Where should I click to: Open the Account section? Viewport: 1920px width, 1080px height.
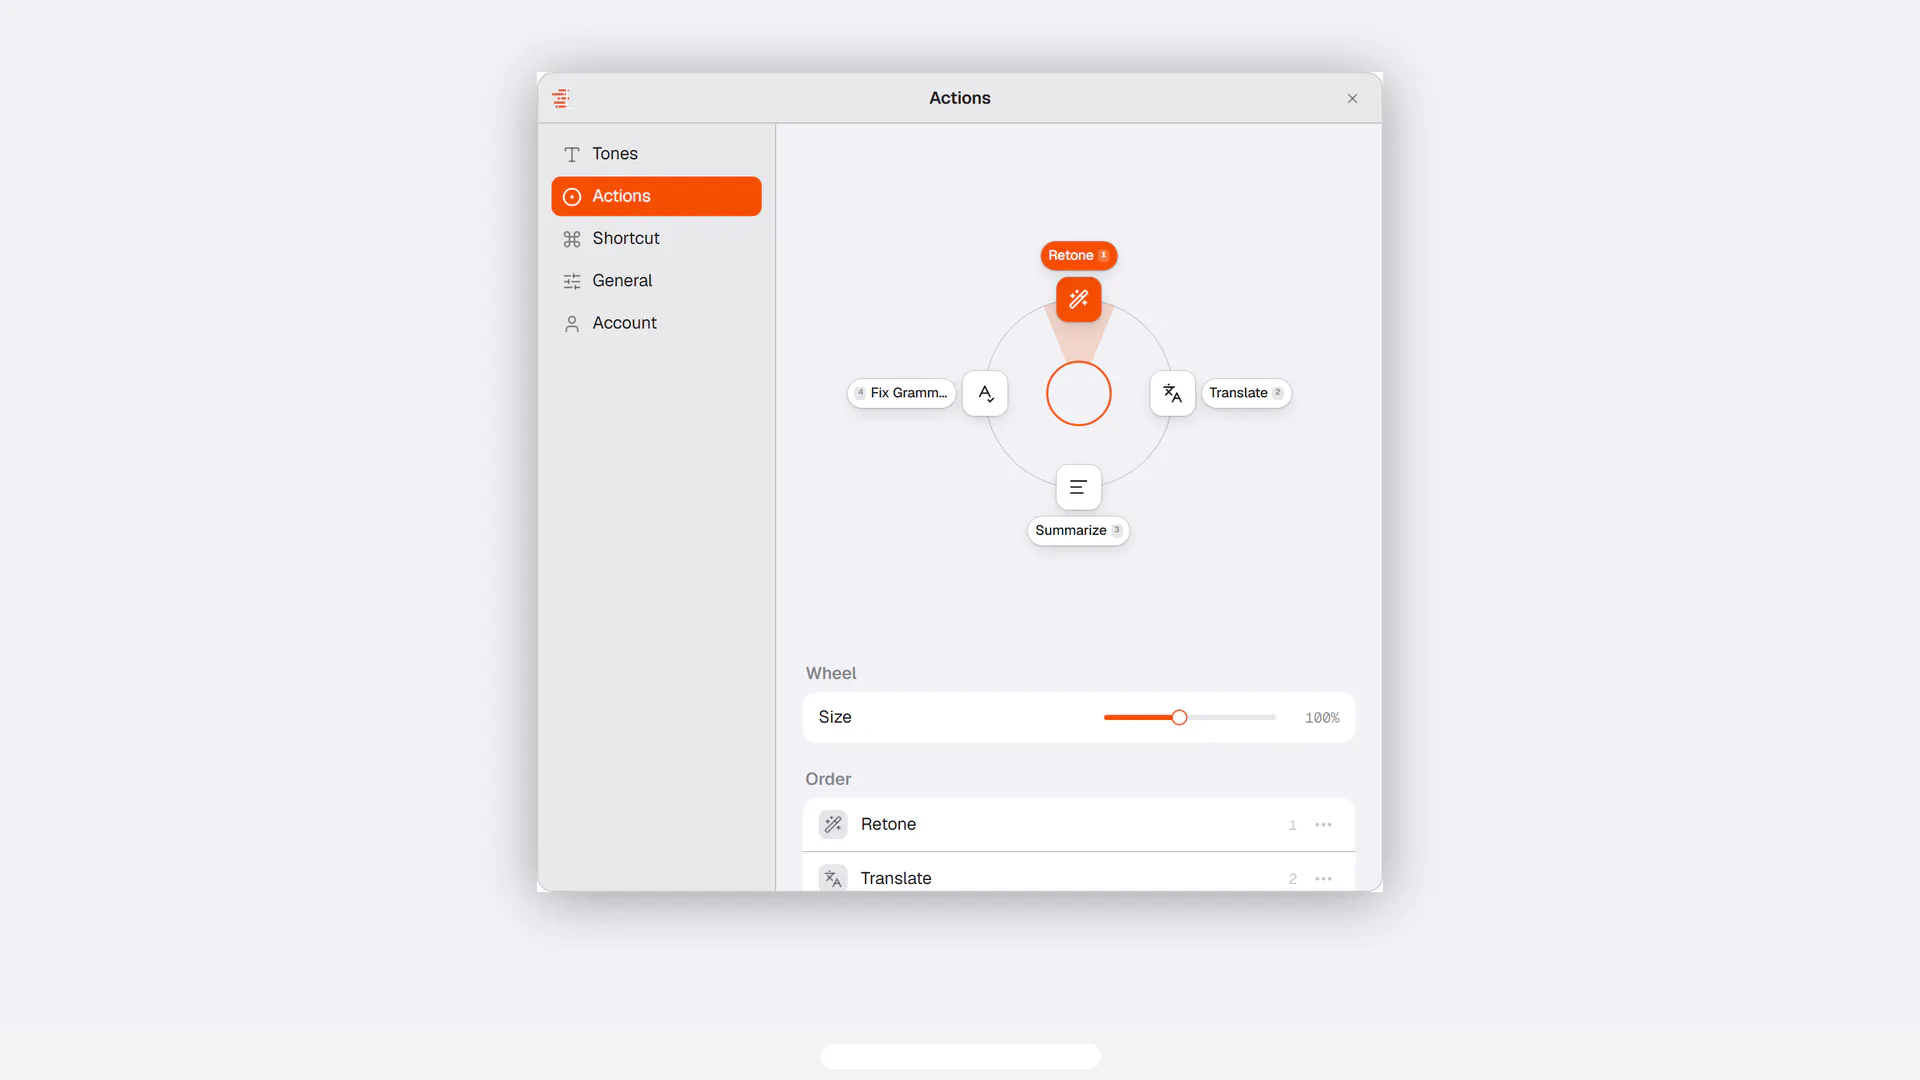[656, 323]
